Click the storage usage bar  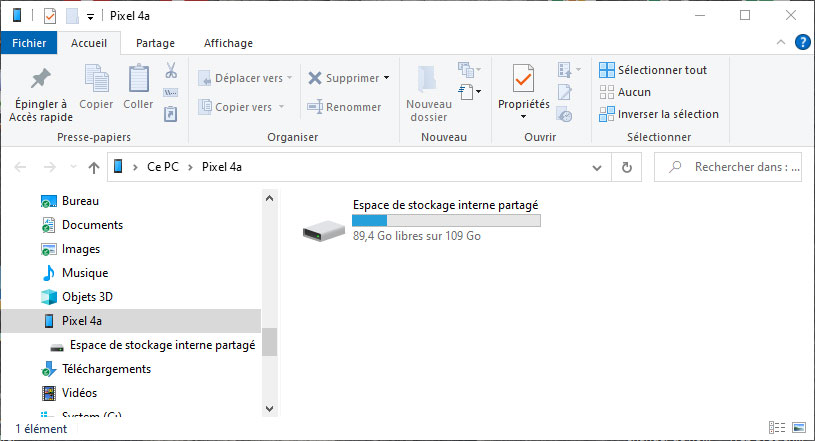446,220
